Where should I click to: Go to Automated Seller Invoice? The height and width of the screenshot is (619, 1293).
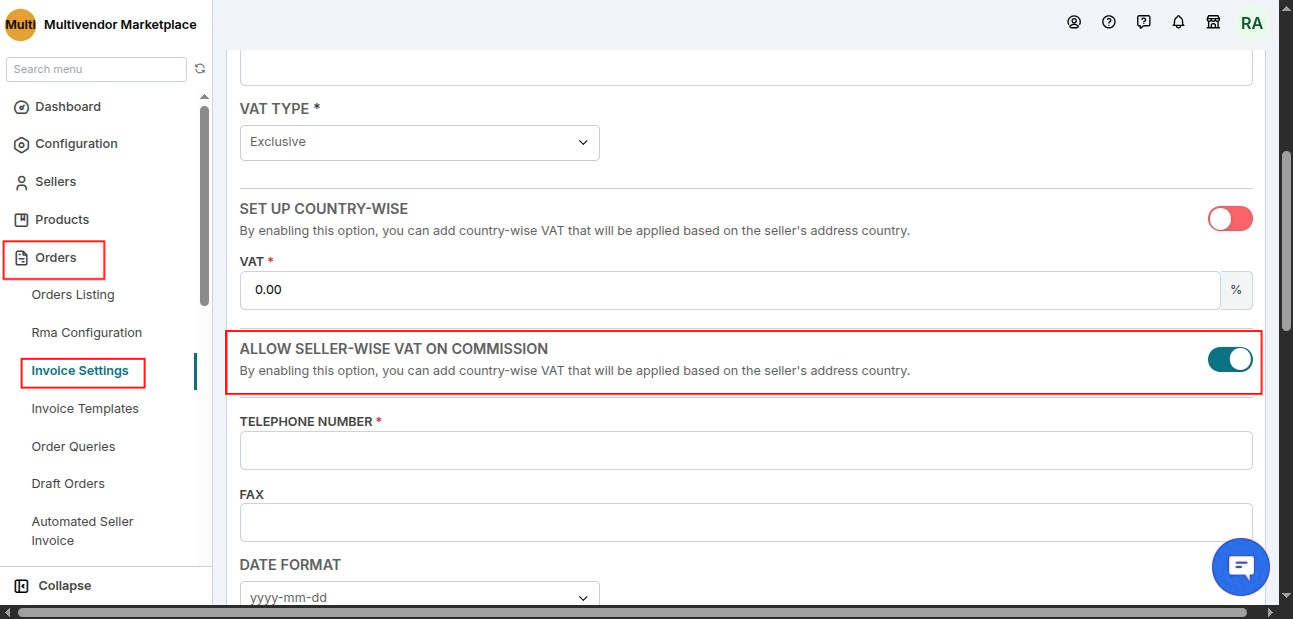pos(82,531)
